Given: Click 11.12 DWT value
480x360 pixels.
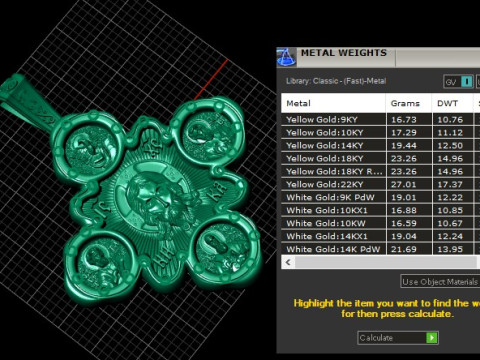Looking at the screenshot, I should click(450, 133).
